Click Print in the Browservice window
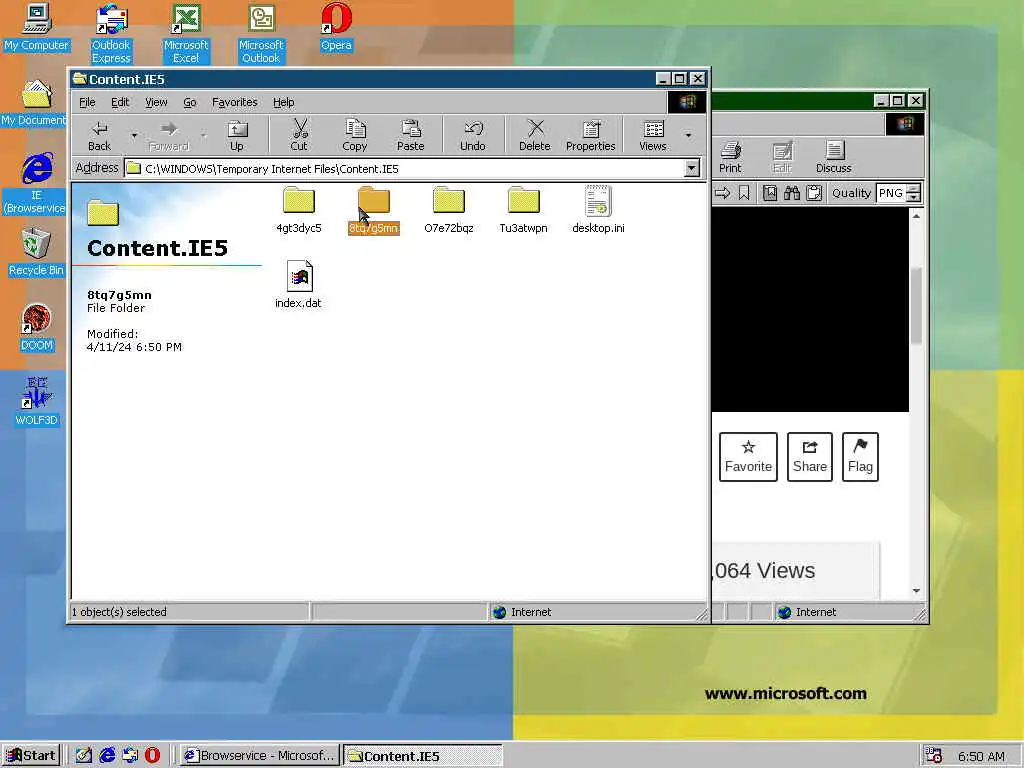The width and height of the screenshot is (1024, 768). coord(730,157)
